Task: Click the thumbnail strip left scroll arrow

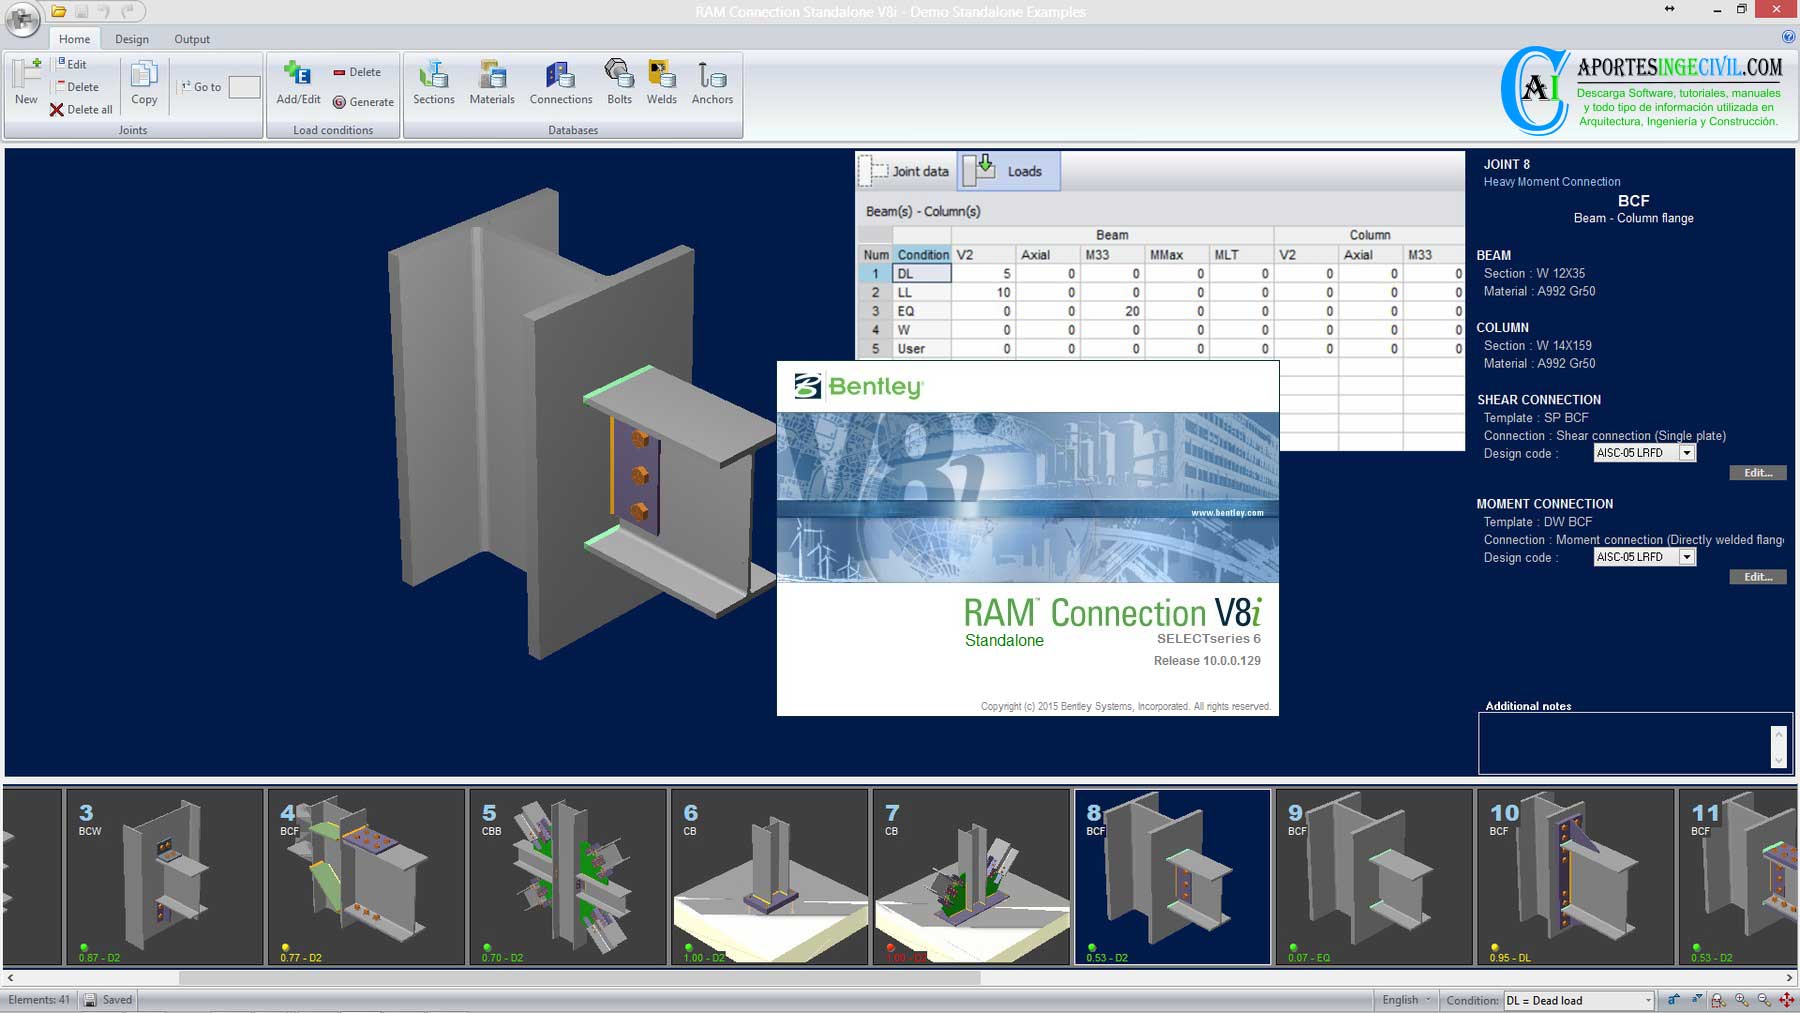Action: click(x=9, y=978)
